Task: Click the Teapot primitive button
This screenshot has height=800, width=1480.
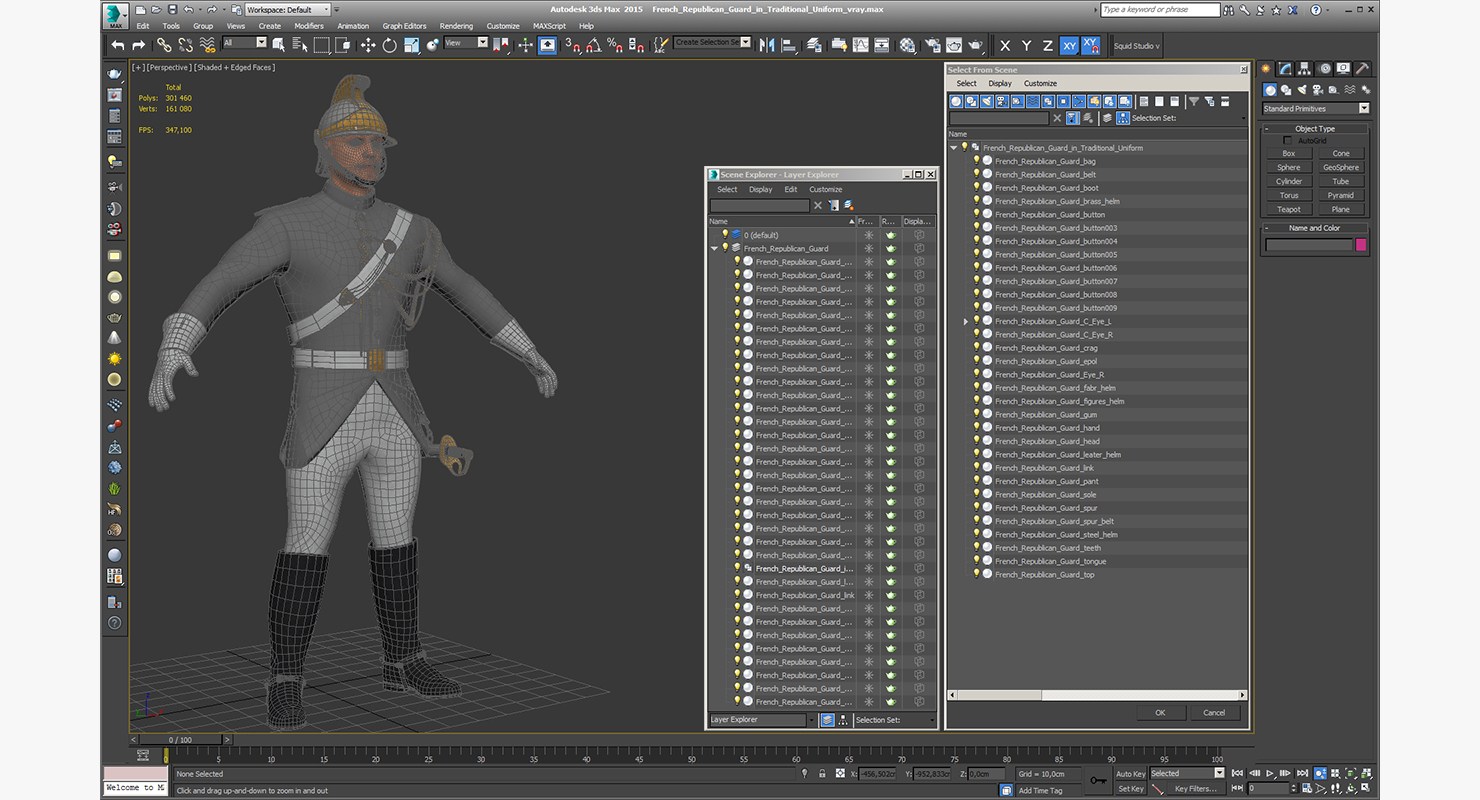Action: pos(1289,210)
